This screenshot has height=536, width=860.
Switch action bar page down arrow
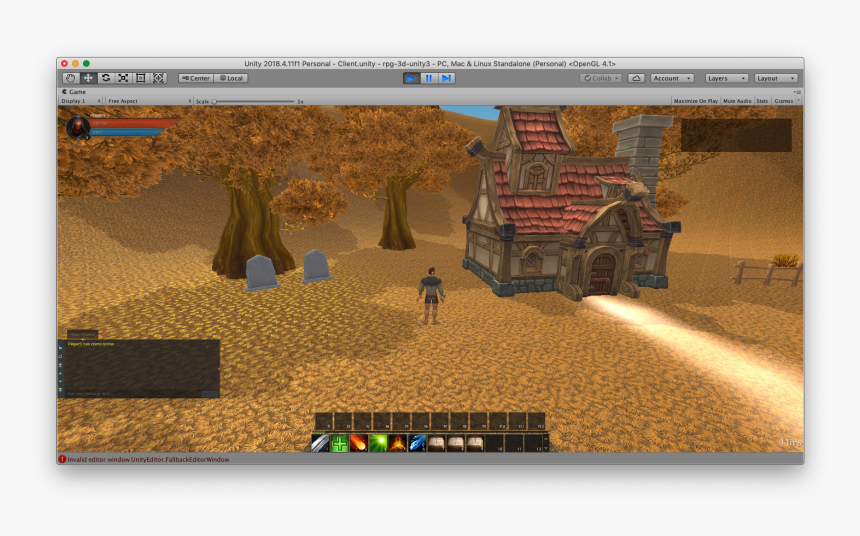click(x=546, y=448)
